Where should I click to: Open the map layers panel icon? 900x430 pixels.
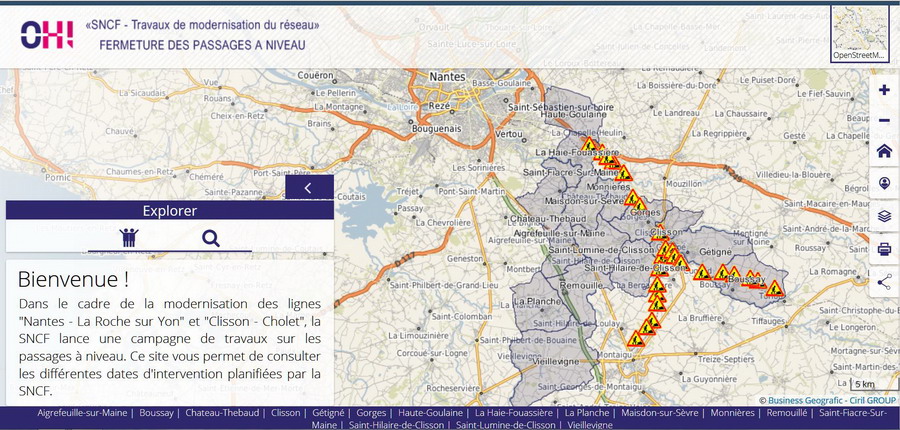tap(884, 216)
